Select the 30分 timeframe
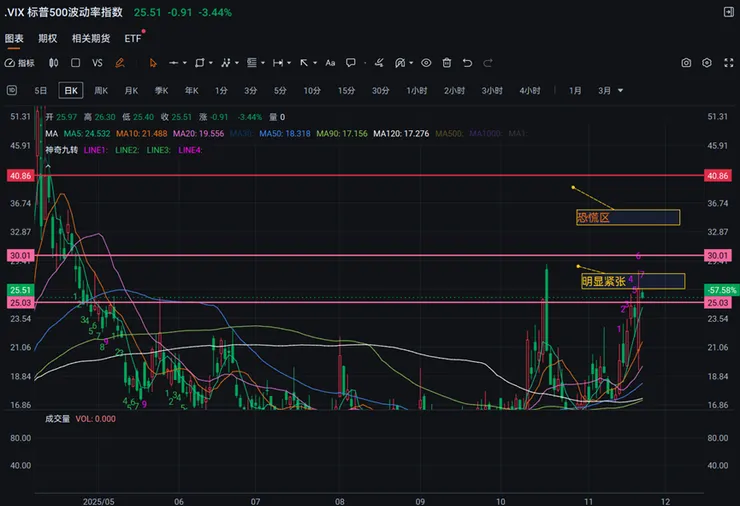Viewport: 740px width, 506px height. (x=380, y=90)
